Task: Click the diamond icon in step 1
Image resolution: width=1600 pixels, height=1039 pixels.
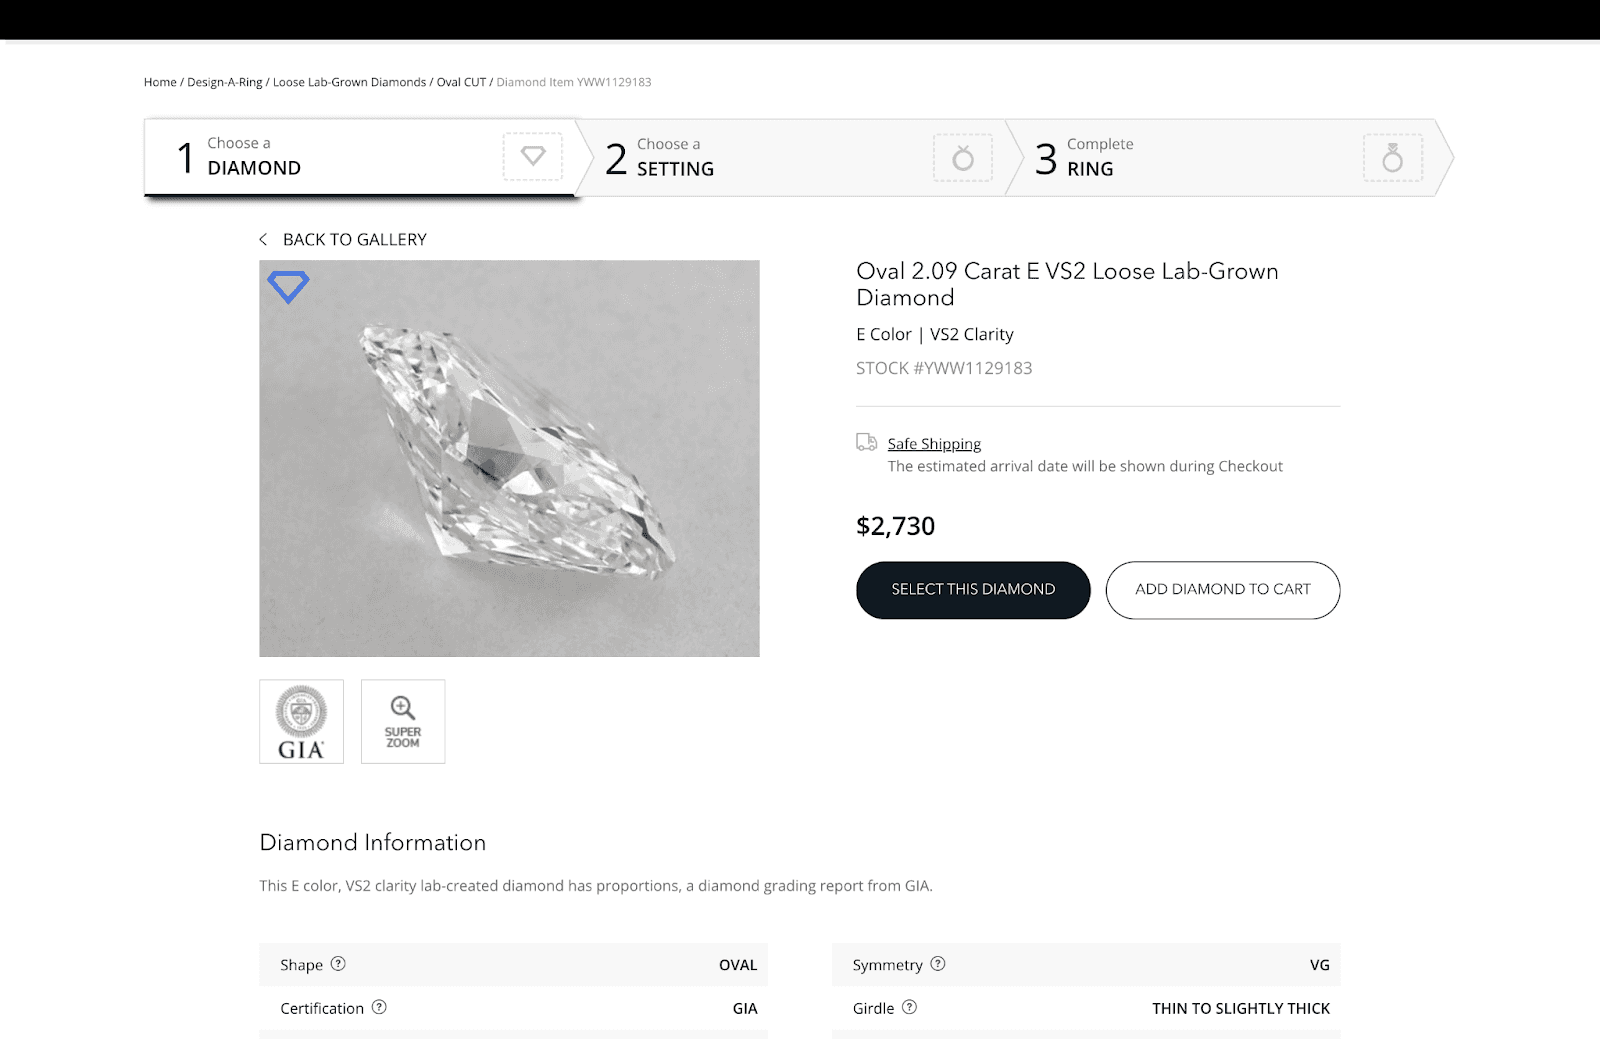Action: (x=533, y=156)
